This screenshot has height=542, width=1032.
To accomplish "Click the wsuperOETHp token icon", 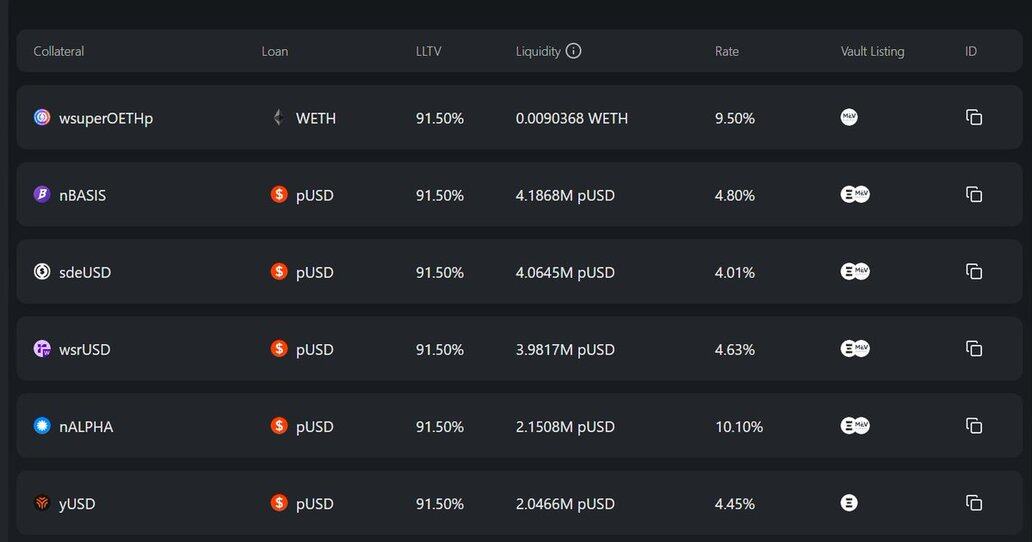I will click(42, 117).
